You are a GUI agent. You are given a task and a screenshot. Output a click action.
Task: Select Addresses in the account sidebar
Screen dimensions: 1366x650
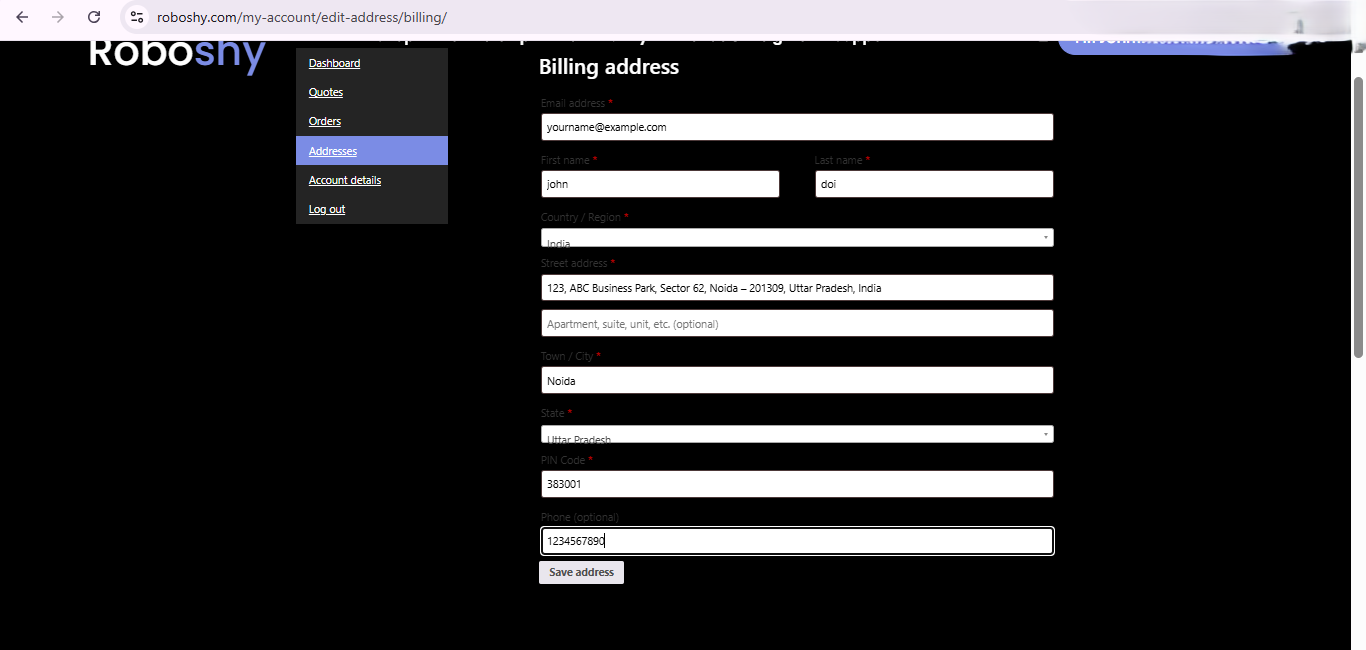click(332, 150)
